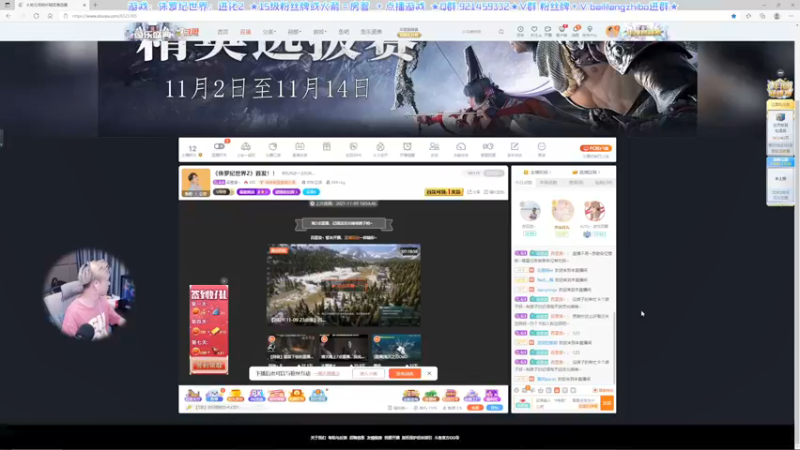
Task: Collapse the floating right sidebar with the minus button
Action: pos(780,73)
